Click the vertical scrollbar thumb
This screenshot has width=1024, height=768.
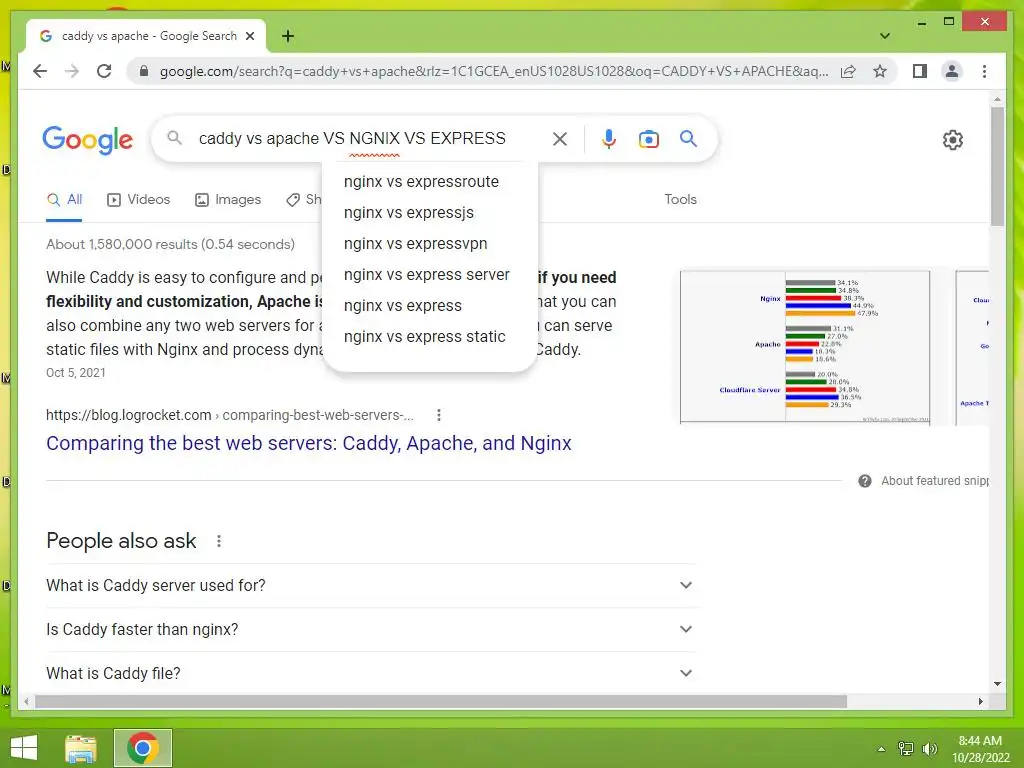pos(997,167)
